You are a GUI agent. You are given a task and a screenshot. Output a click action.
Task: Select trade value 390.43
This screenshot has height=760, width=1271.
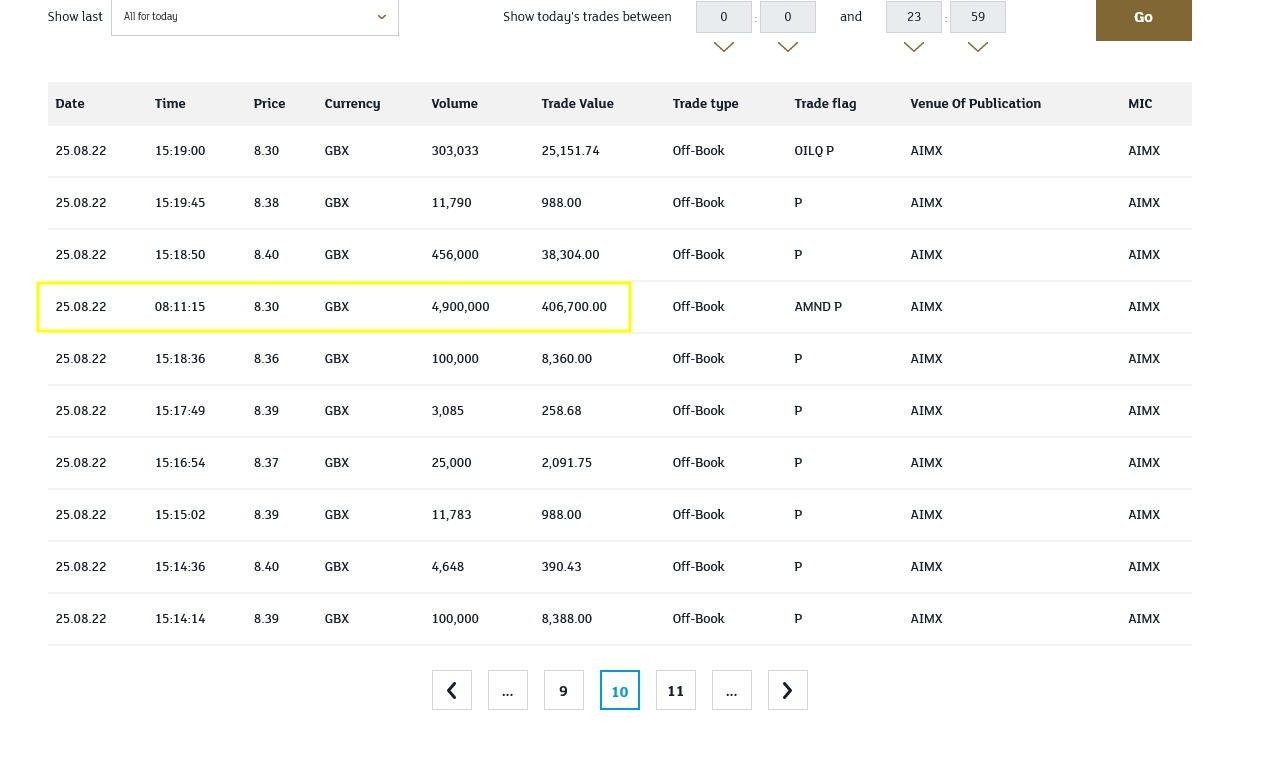561,567
